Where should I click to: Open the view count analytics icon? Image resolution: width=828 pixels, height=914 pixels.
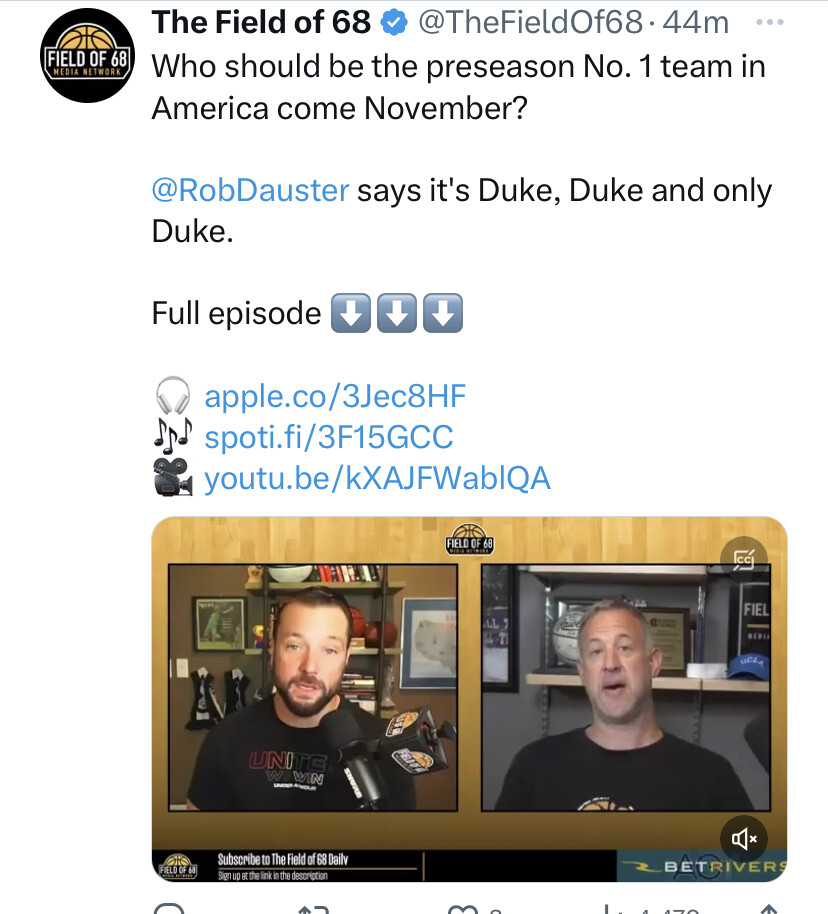(608, 909)
